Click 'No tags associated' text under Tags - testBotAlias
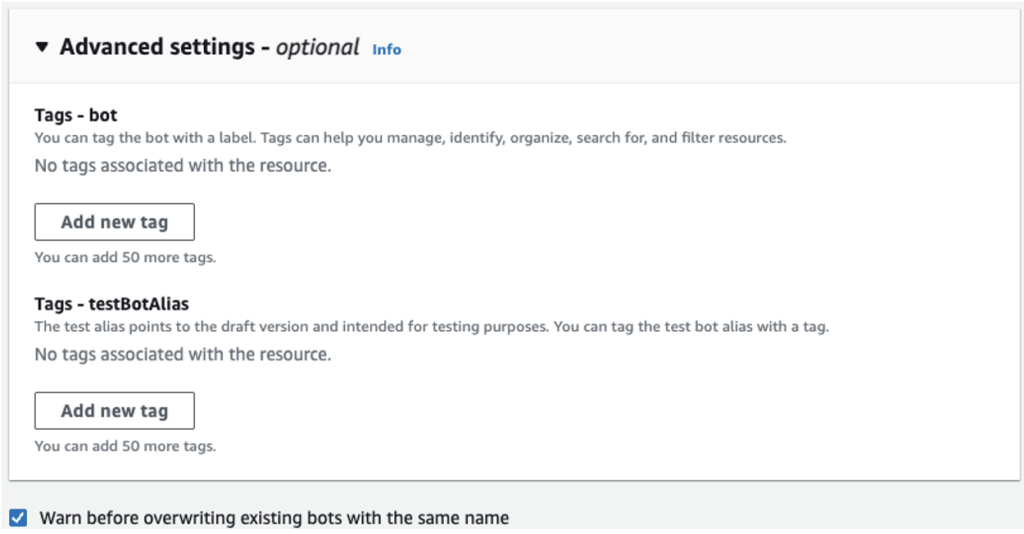 point(182,354)
